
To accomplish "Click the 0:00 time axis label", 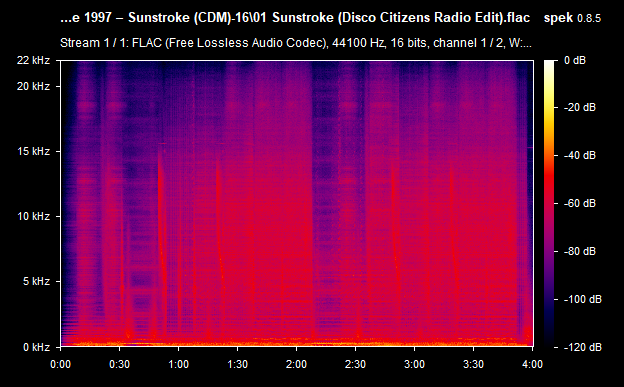I will coord(60,364).
